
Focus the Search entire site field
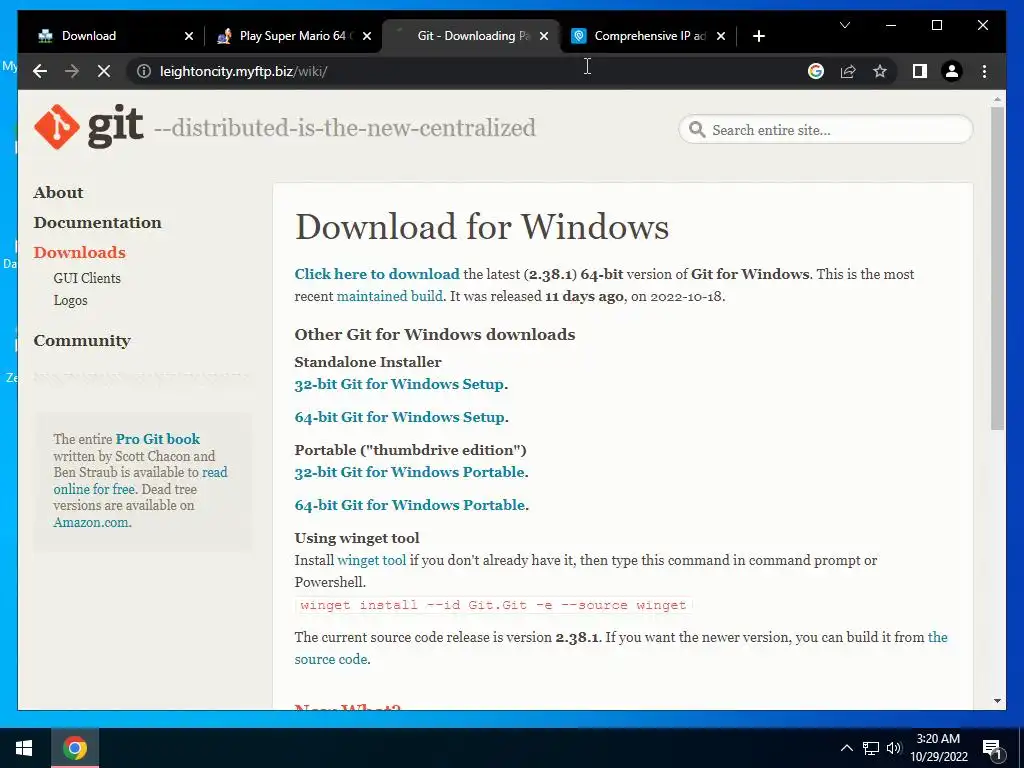825,129
